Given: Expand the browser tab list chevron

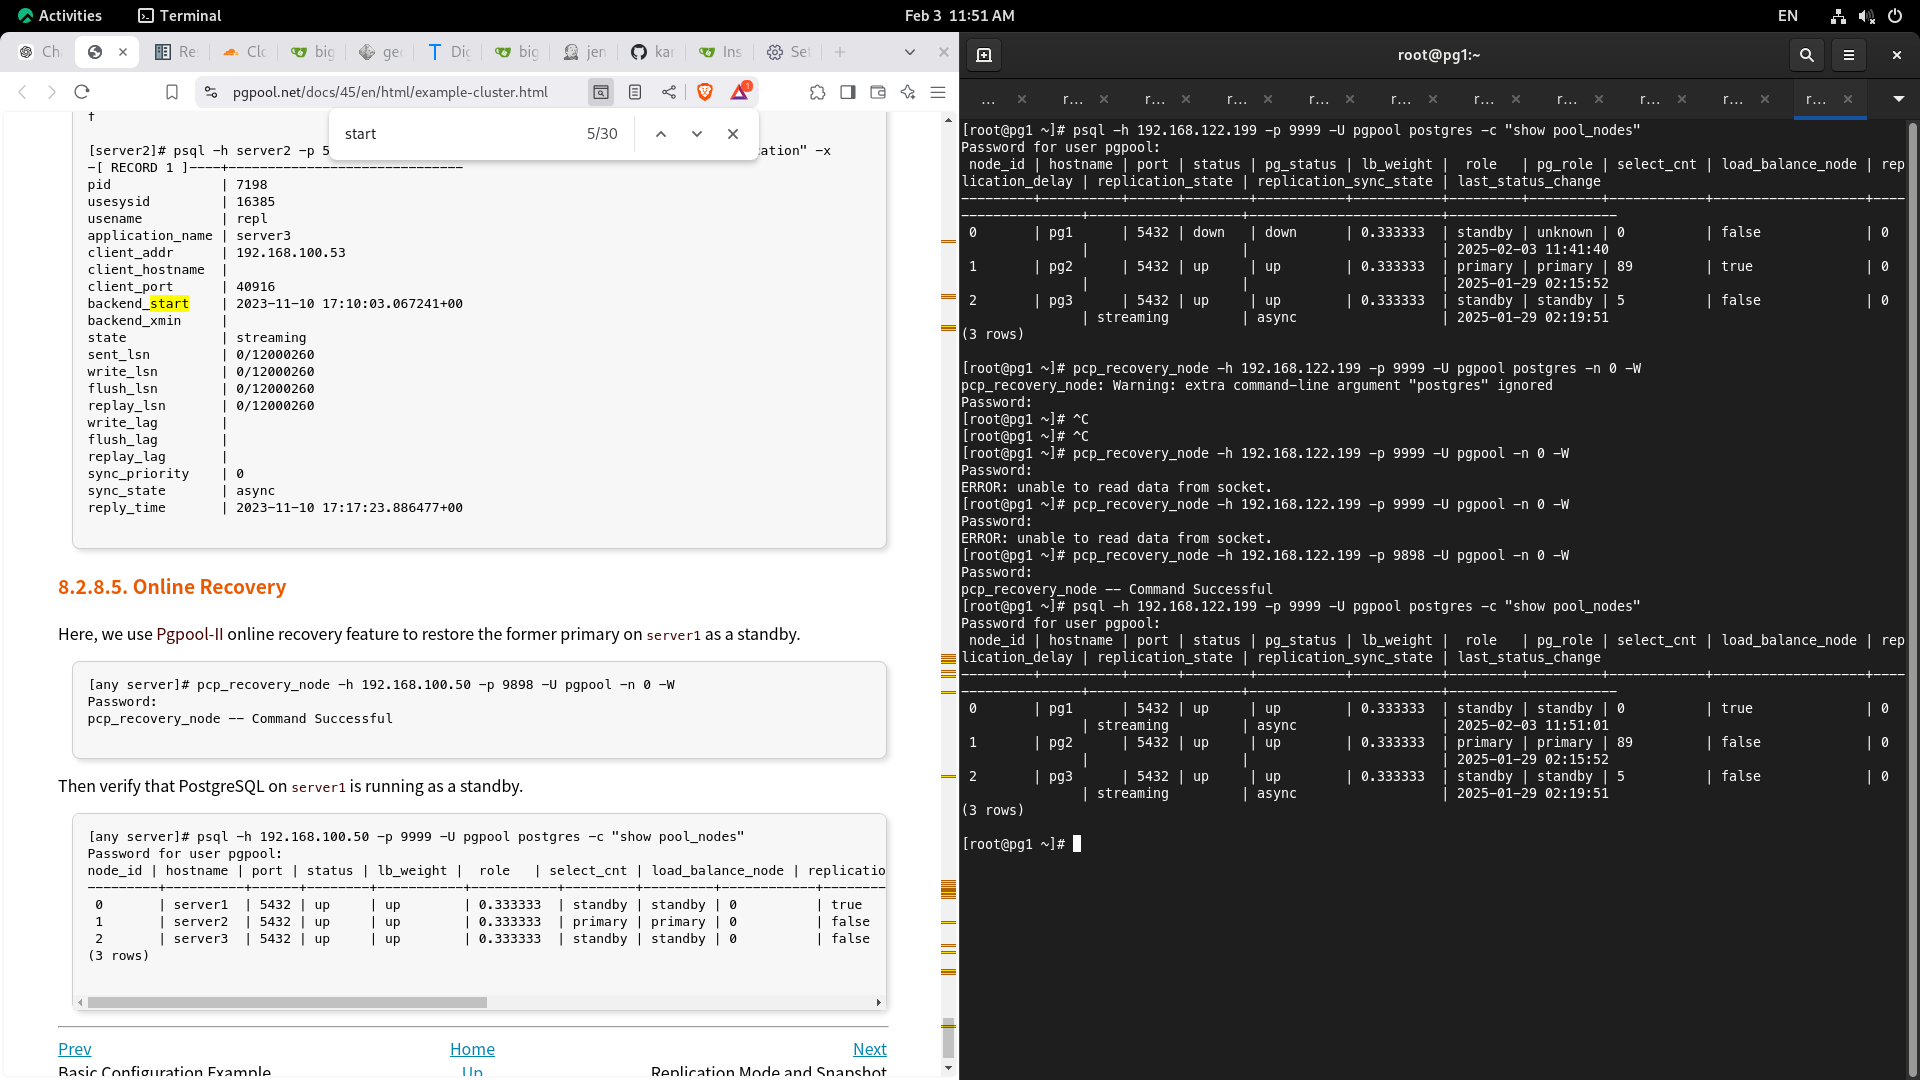Looking at the screenshot, I should tap(909, 52).
